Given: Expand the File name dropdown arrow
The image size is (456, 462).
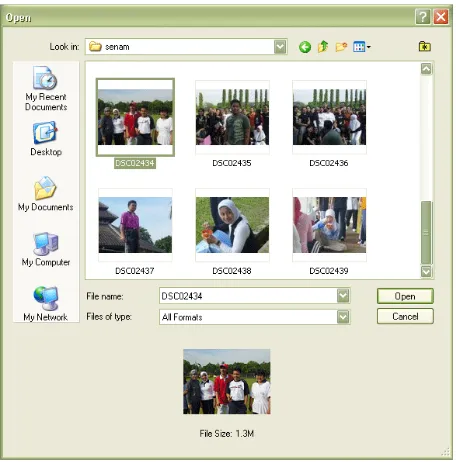Looking at the screenshot, I should 343,296.
